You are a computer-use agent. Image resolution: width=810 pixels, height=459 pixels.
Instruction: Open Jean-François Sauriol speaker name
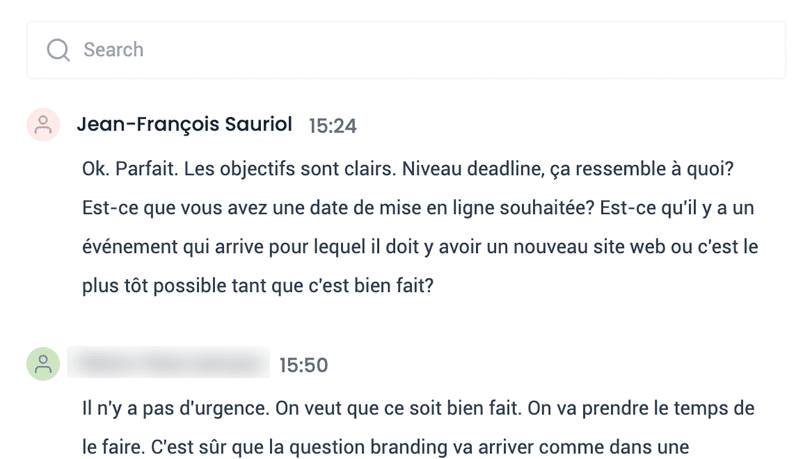coord(184,125)
